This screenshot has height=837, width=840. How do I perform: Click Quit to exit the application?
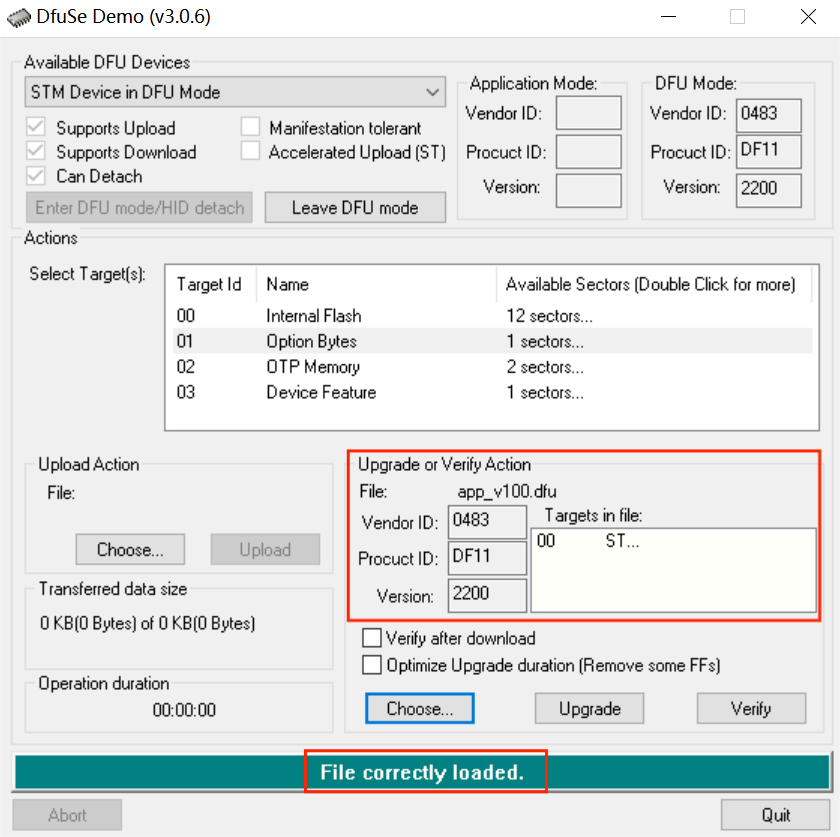tap(775, 815)
